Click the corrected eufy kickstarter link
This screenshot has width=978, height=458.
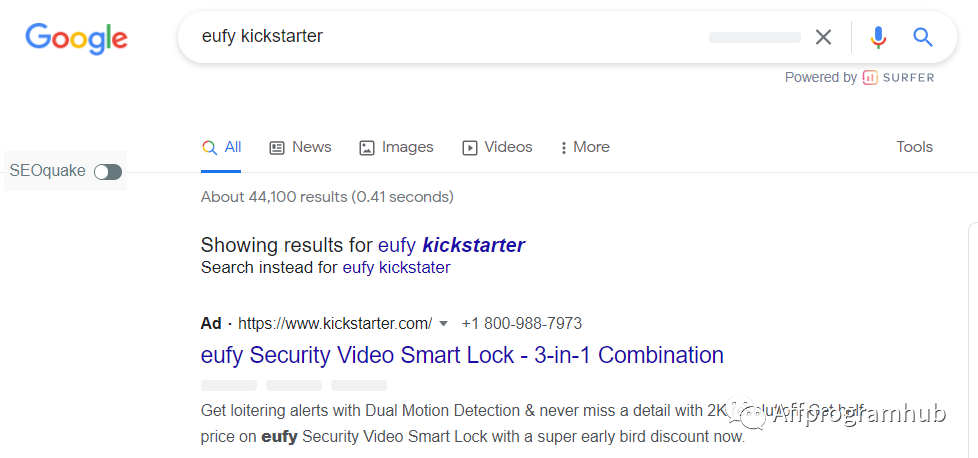(x=452, y=245)
